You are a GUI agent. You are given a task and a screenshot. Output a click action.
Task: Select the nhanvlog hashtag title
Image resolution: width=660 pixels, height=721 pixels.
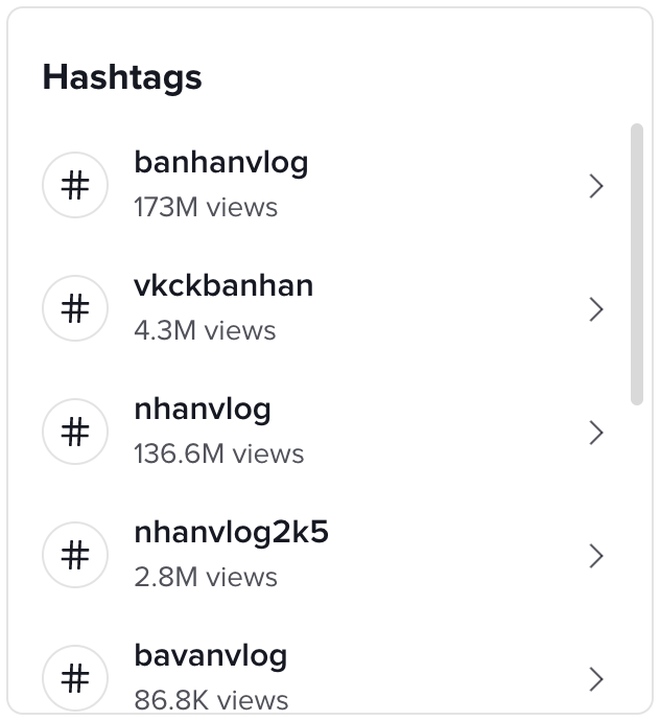[202, 410]
